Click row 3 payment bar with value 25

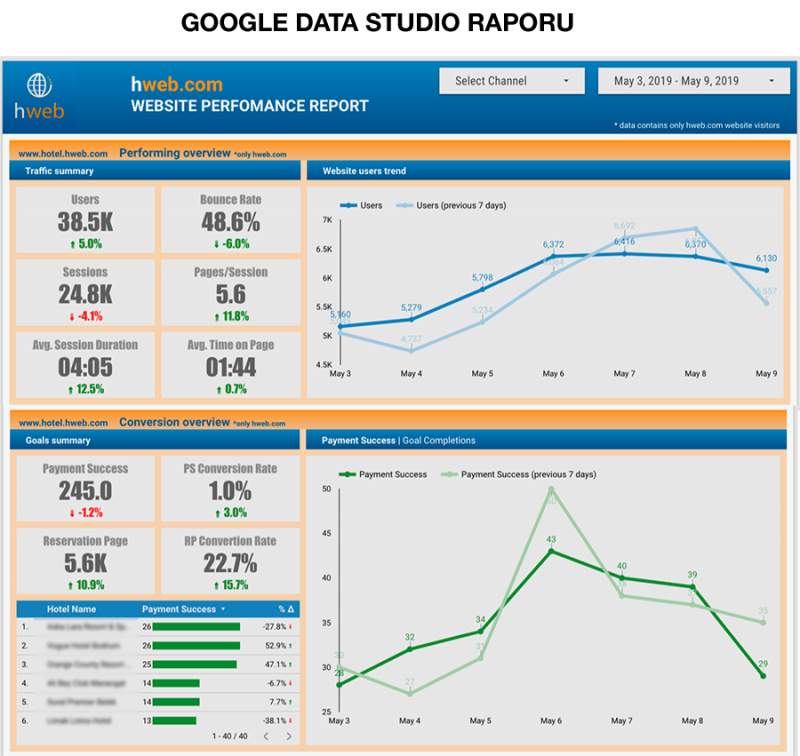pyautogui.click(x=194, y=664)
